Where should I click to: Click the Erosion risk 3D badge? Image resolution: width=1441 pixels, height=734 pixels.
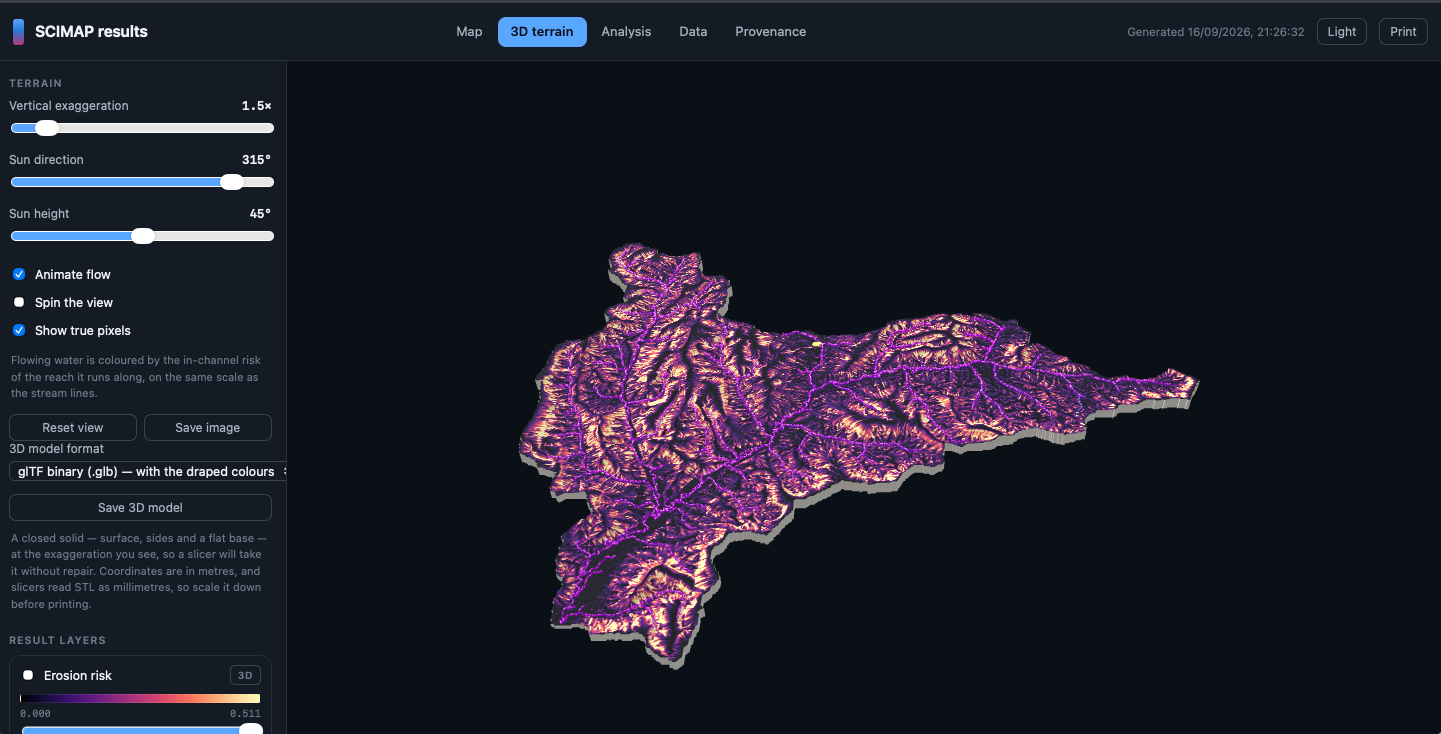tap(245, 675)
